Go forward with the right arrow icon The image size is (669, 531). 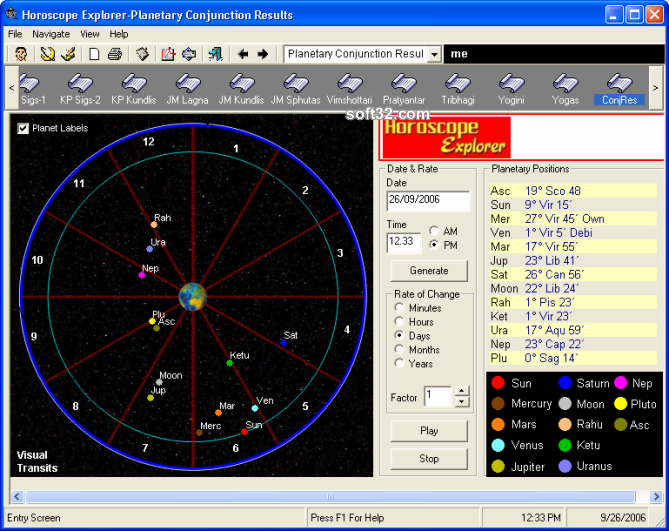(263, 54)
